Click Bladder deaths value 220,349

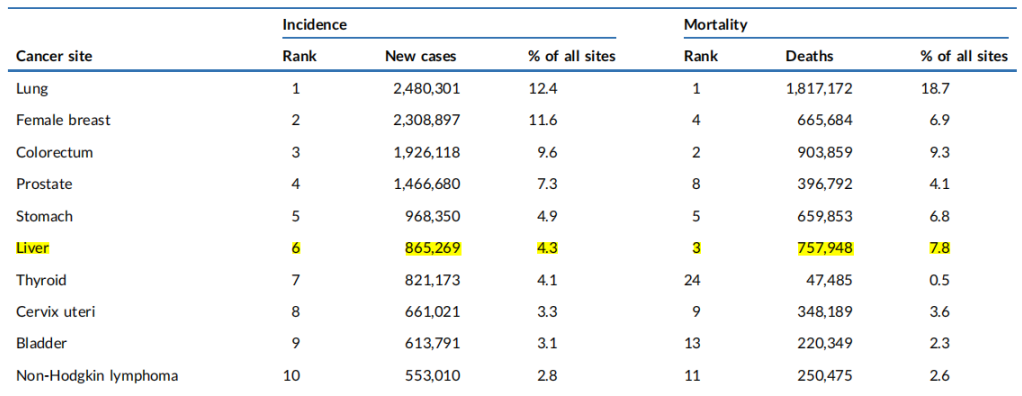click(825, 344)
